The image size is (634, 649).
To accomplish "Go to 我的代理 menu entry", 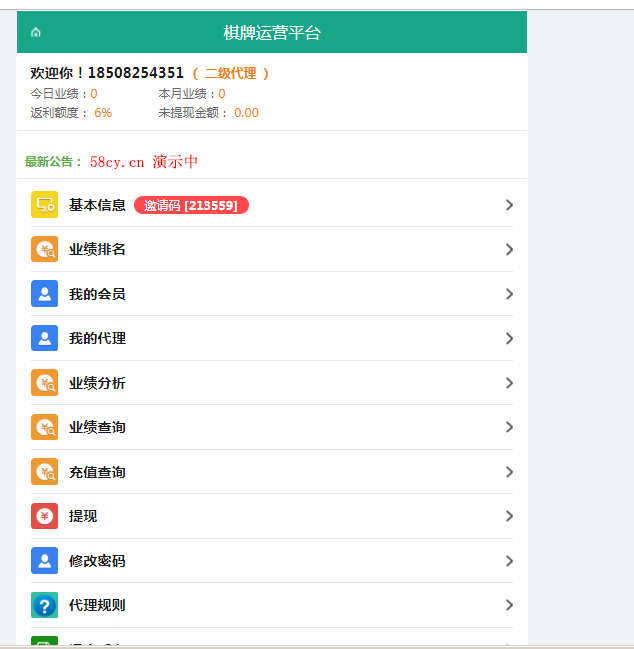I will (x=272, y=338).
